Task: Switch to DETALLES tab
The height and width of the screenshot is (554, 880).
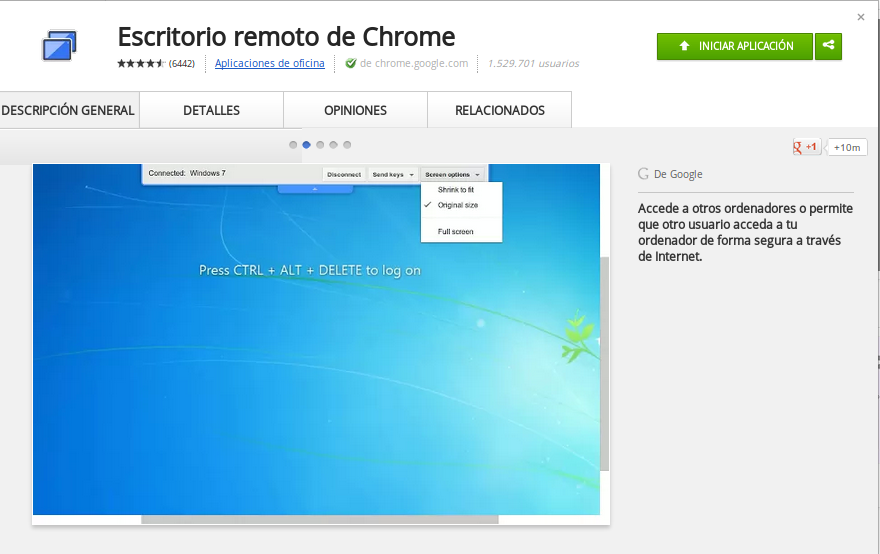Action: pos(212,110)
